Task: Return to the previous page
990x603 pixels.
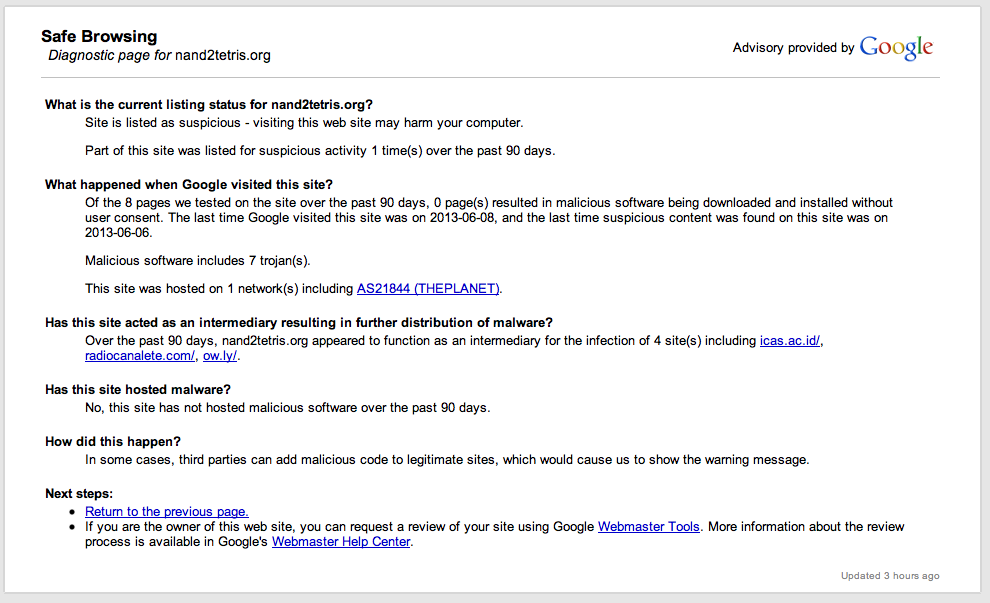Action: click(166, 511)
